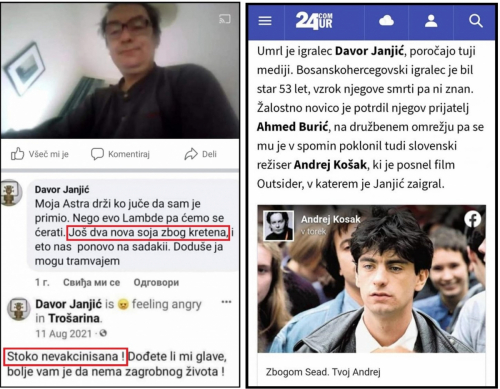
Task: Open the weather cloud icon
Action: click(386, 21)
